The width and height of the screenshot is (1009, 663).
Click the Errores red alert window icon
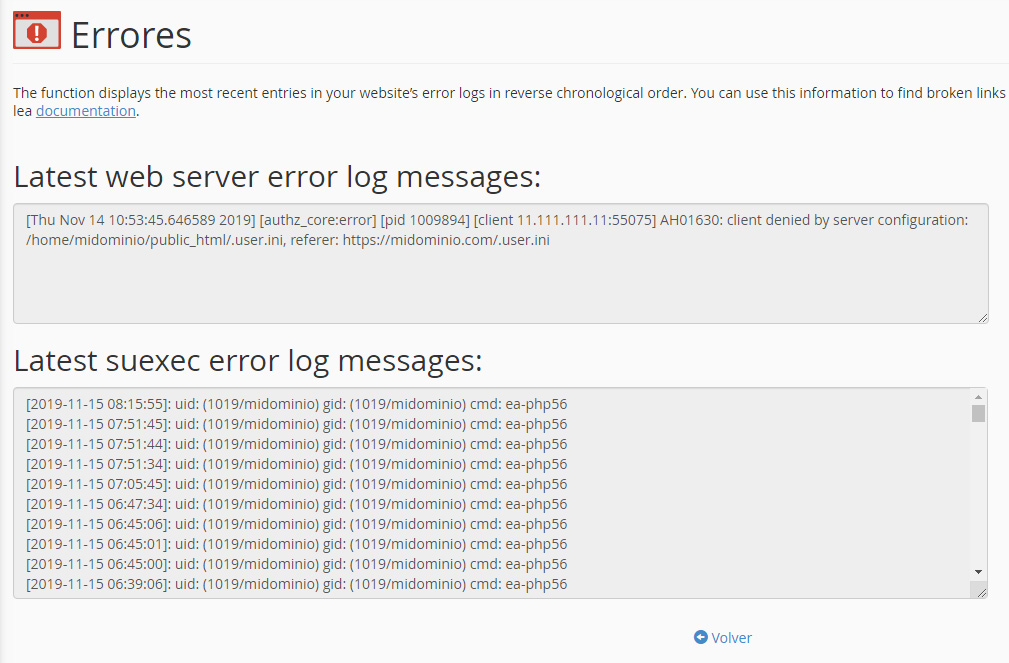(x=36, y=31)
